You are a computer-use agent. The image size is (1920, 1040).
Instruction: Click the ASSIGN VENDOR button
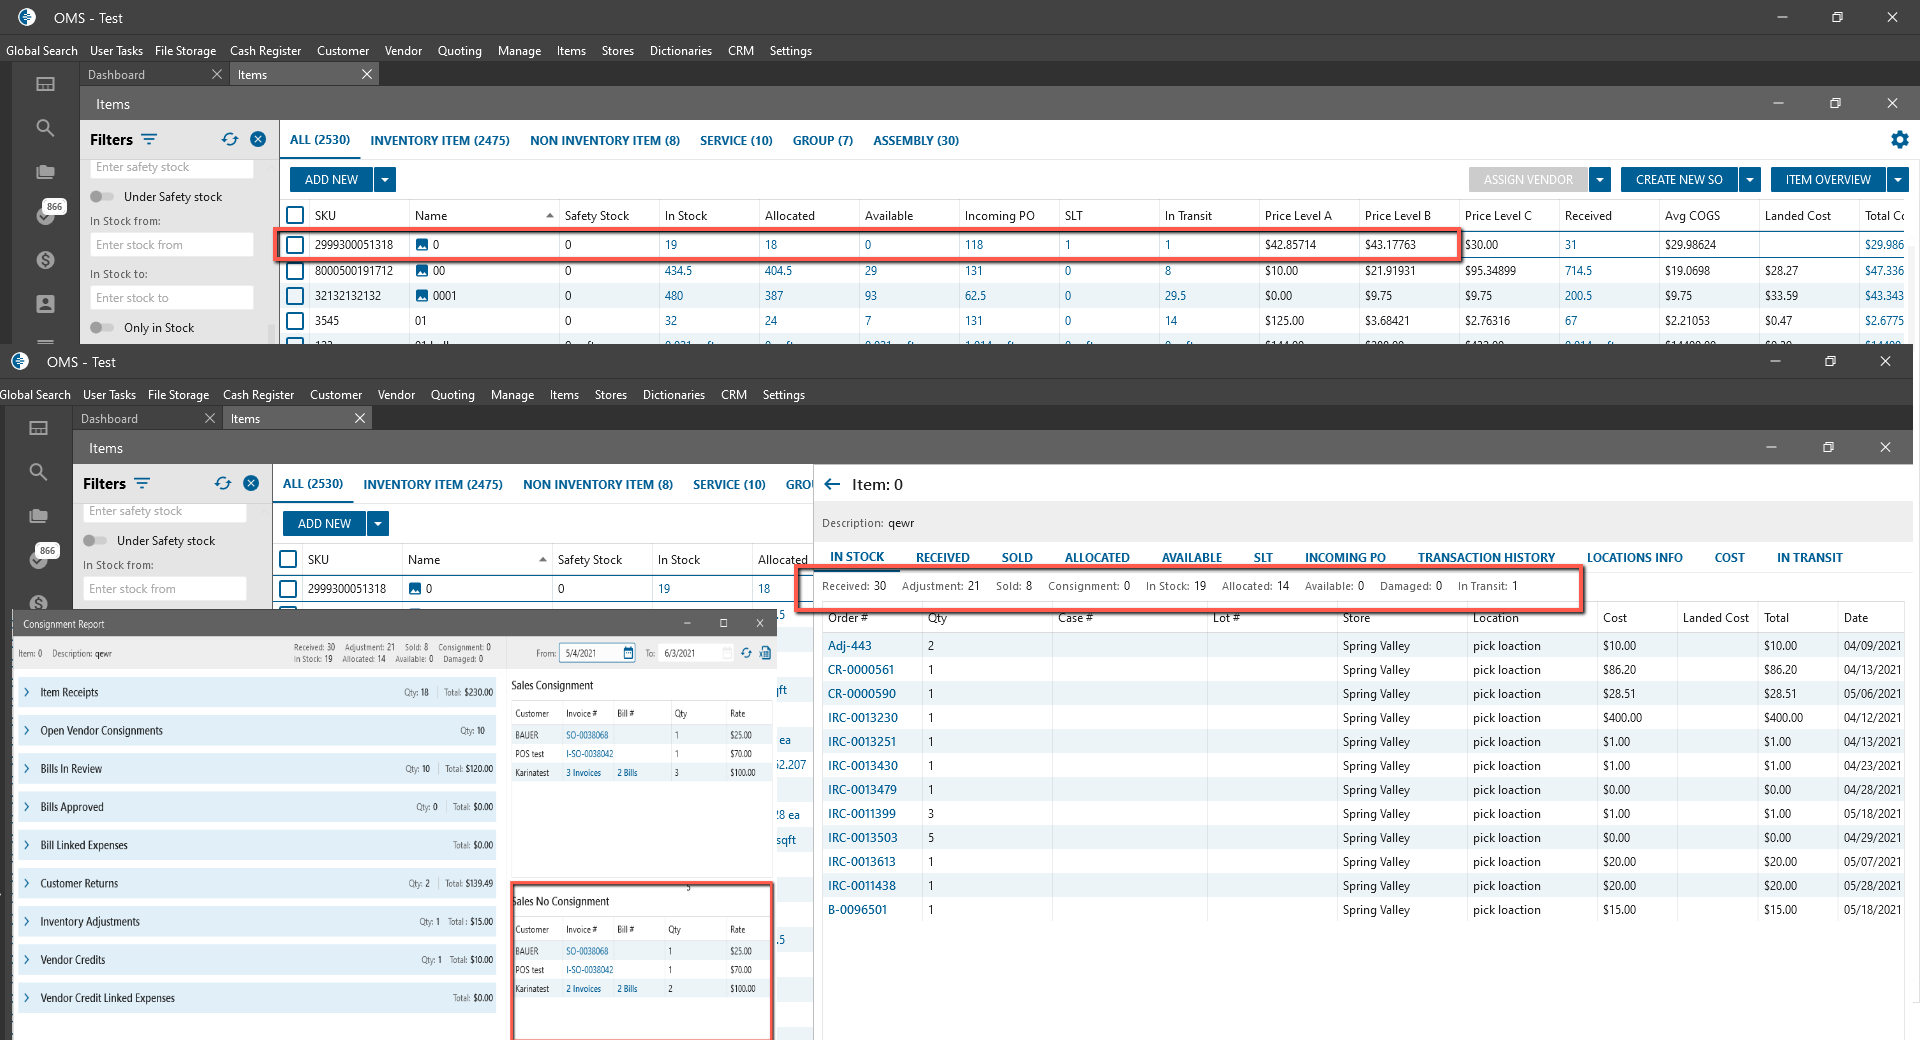[x=1528, y=180]
